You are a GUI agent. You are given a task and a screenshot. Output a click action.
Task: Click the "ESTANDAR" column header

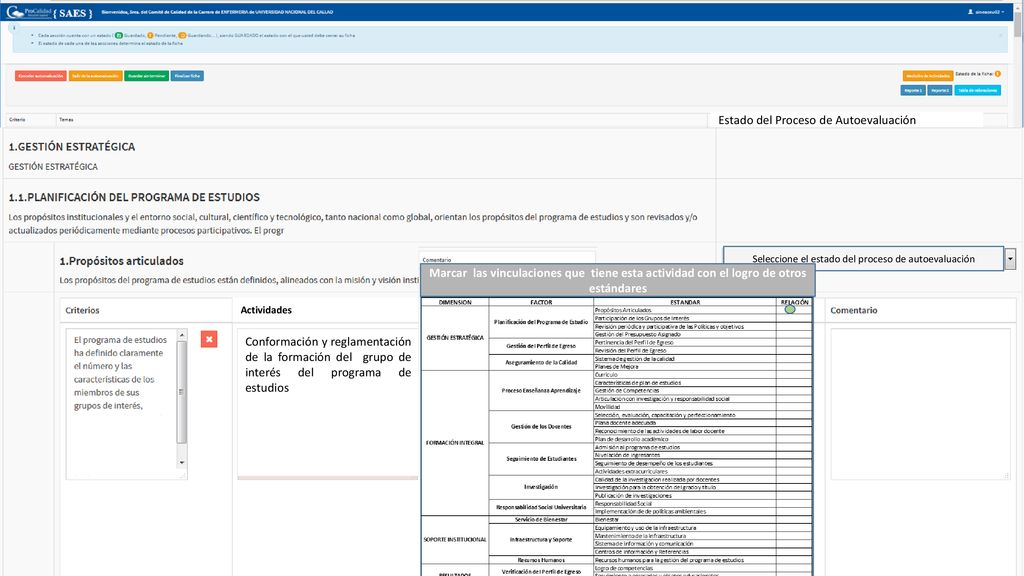[685, 302]
